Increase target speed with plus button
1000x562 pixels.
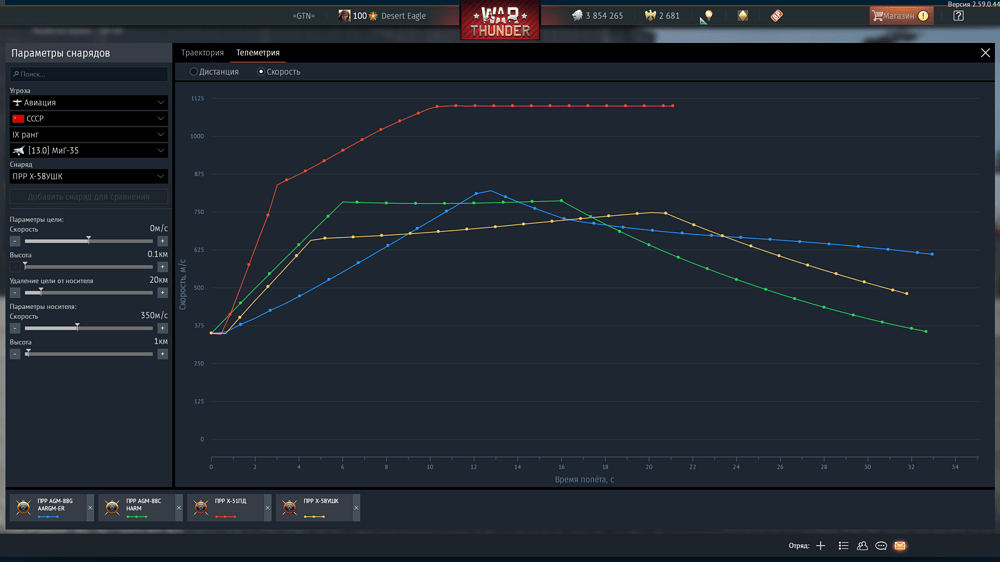tap(163, 241)
